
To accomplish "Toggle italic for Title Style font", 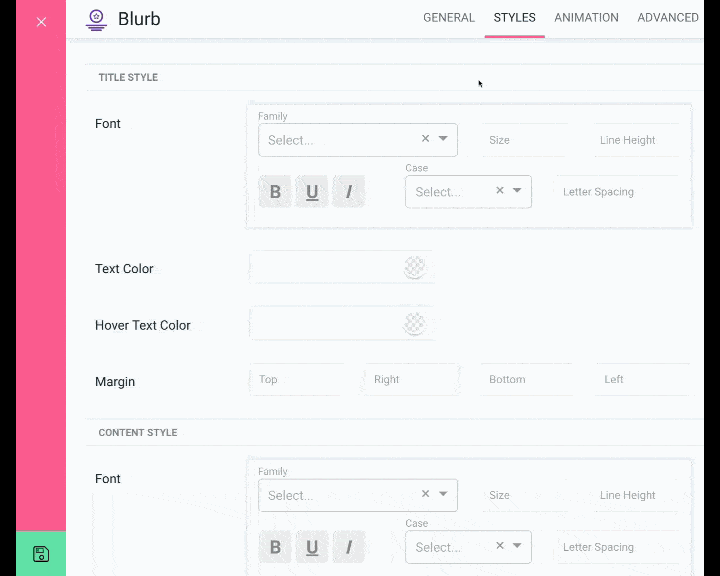I will coord(349,192).
